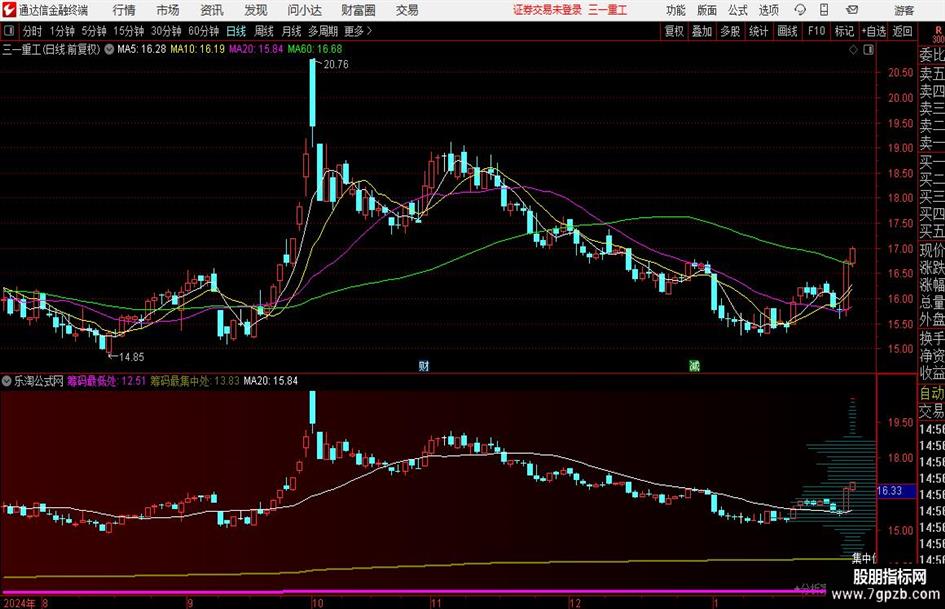Viewport: 945px width, 609px height.
Task: Open the 财富圈 menu
Action: coord(358,10)
